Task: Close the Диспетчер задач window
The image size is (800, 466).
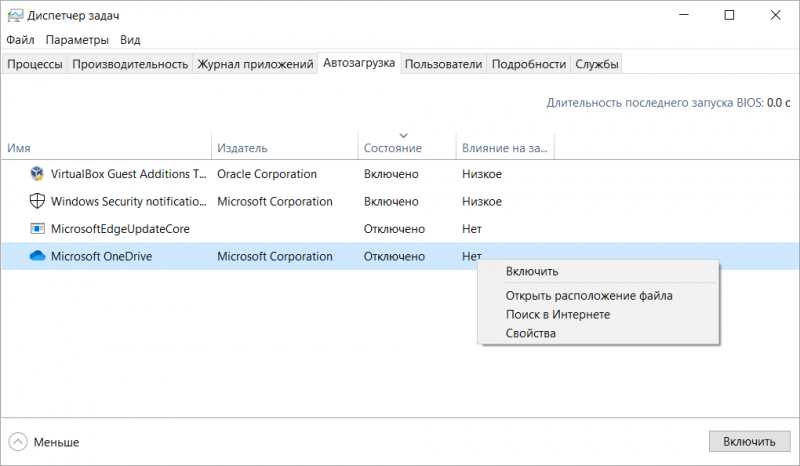Action: (x=776, y=15)
